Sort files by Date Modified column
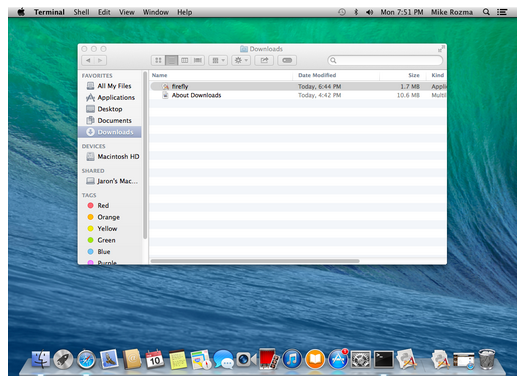This screenshot has width=526, height=380. tap(336, 75)
